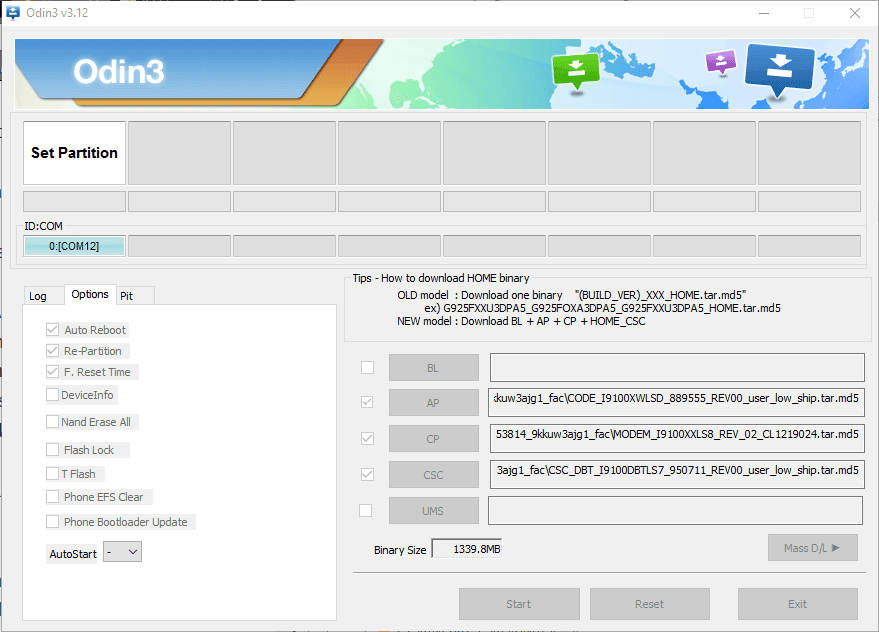The width and height of the screenshot is (879, 632).
Task: Enable the Nand Erase All option
Action: tap(53, 422)
